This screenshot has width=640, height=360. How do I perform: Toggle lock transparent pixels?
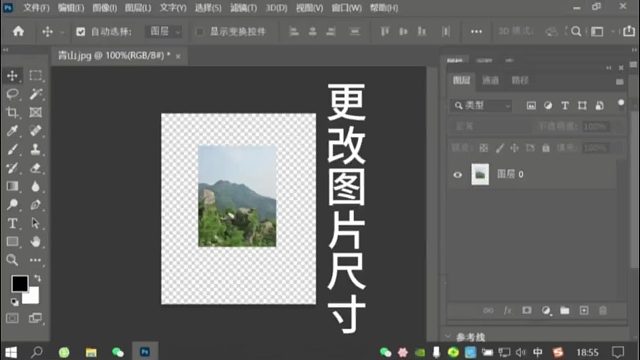(483, 148)
